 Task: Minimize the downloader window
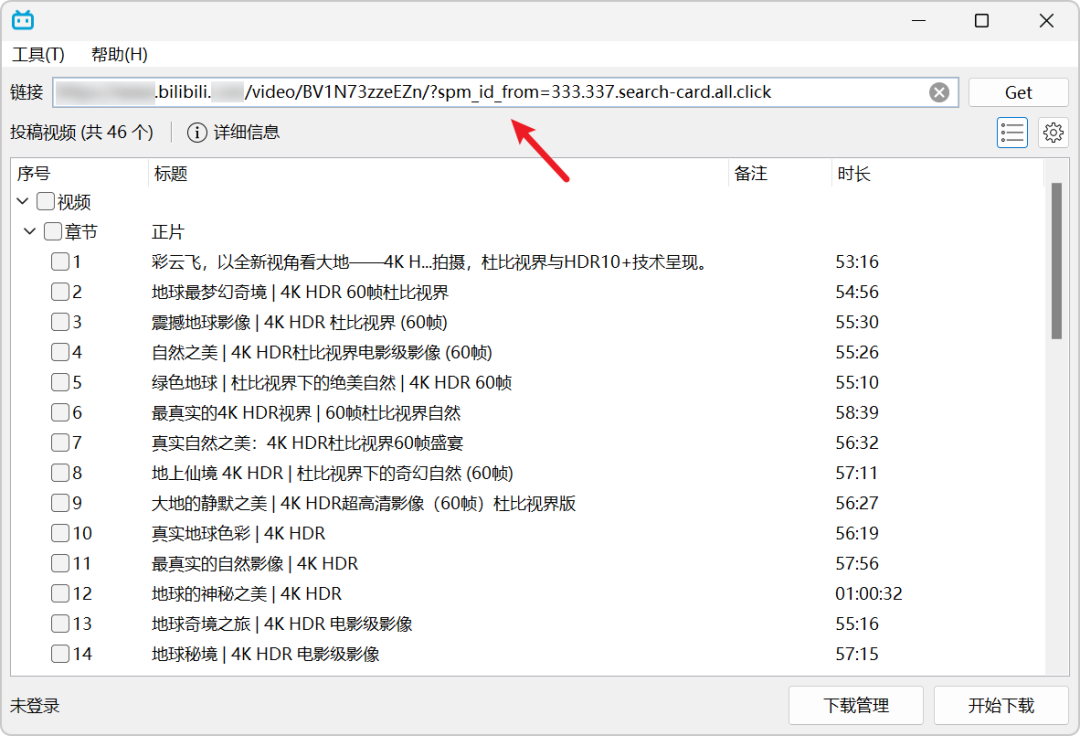point(918,21)
